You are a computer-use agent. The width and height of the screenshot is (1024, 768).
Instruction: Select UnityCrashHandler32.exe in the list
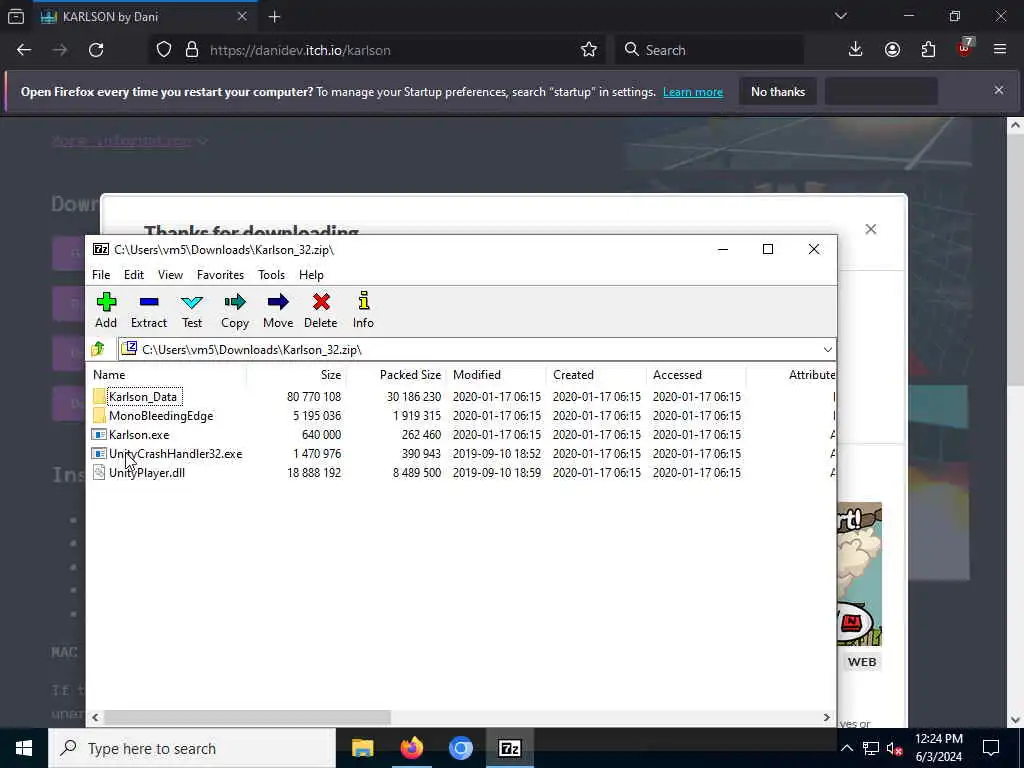(175, 453)
